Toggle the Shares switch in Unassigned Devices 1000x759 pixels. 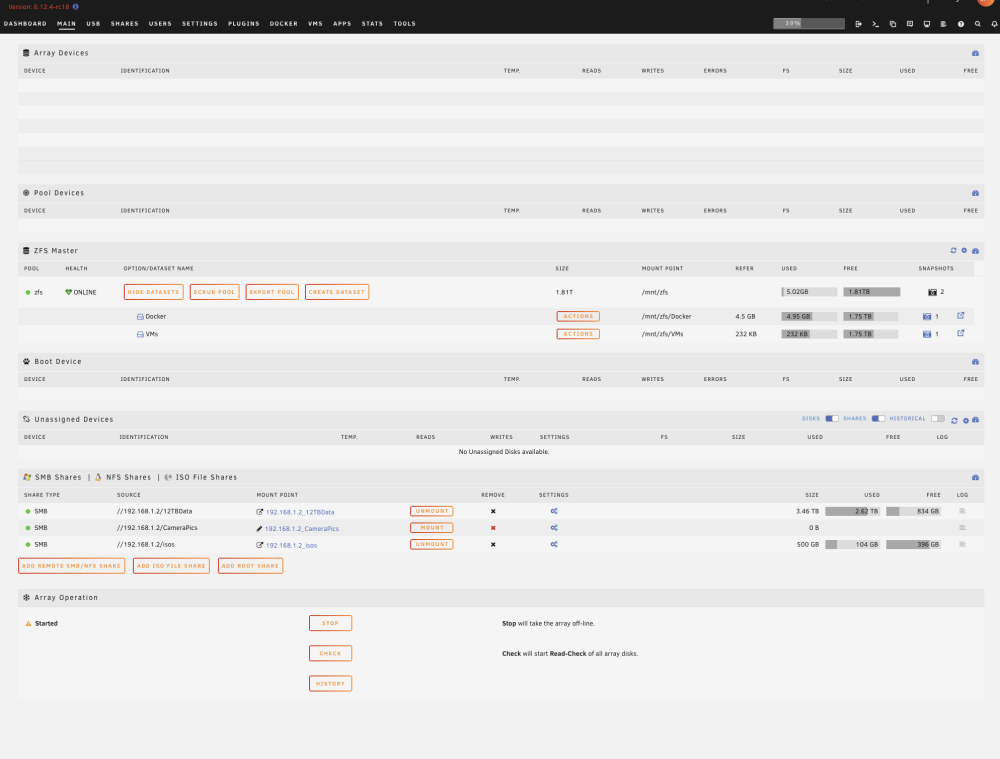pyautogui.click(x=878, y=419)
